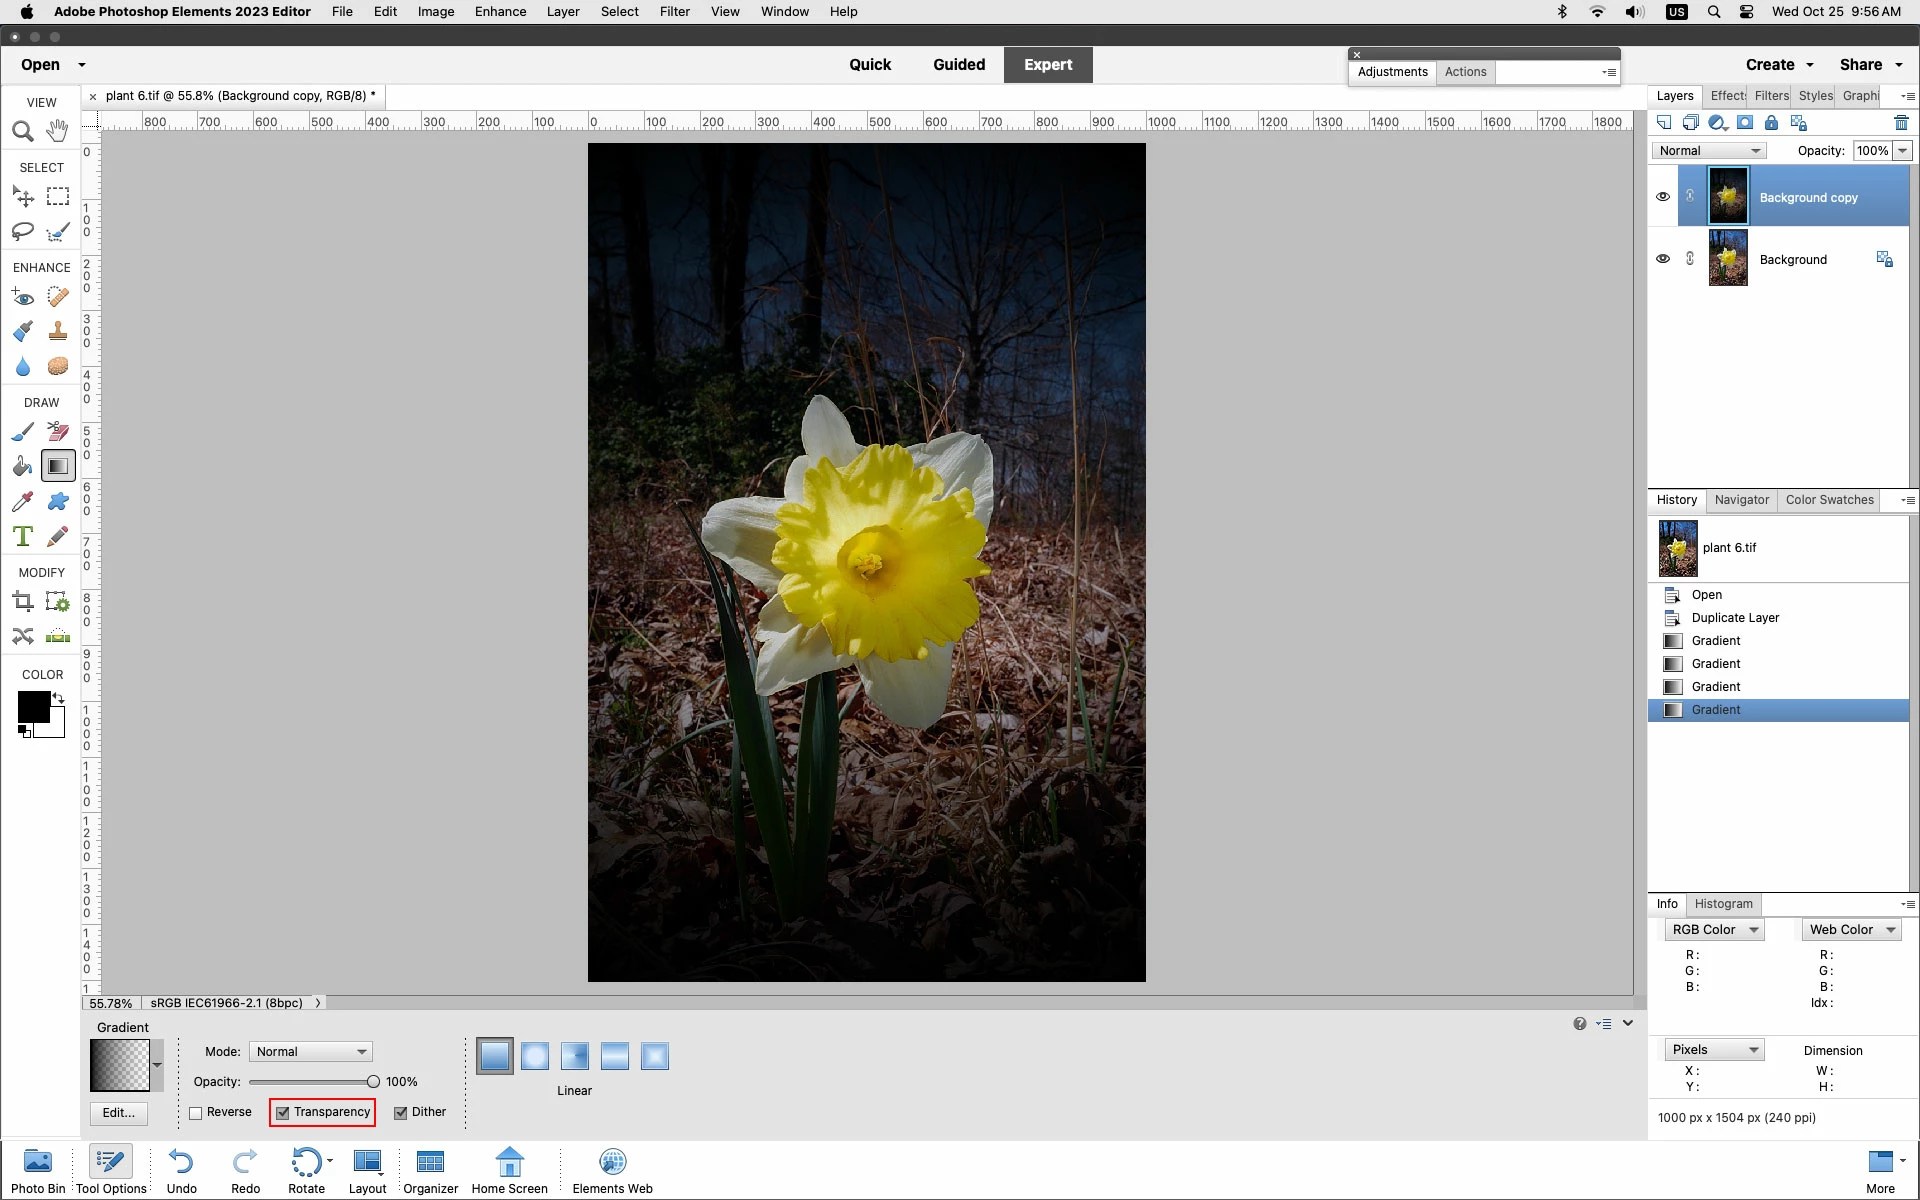Expand the RGB Color dropdown
Screen dimensions: 1920x1200
coord(1714,930)
